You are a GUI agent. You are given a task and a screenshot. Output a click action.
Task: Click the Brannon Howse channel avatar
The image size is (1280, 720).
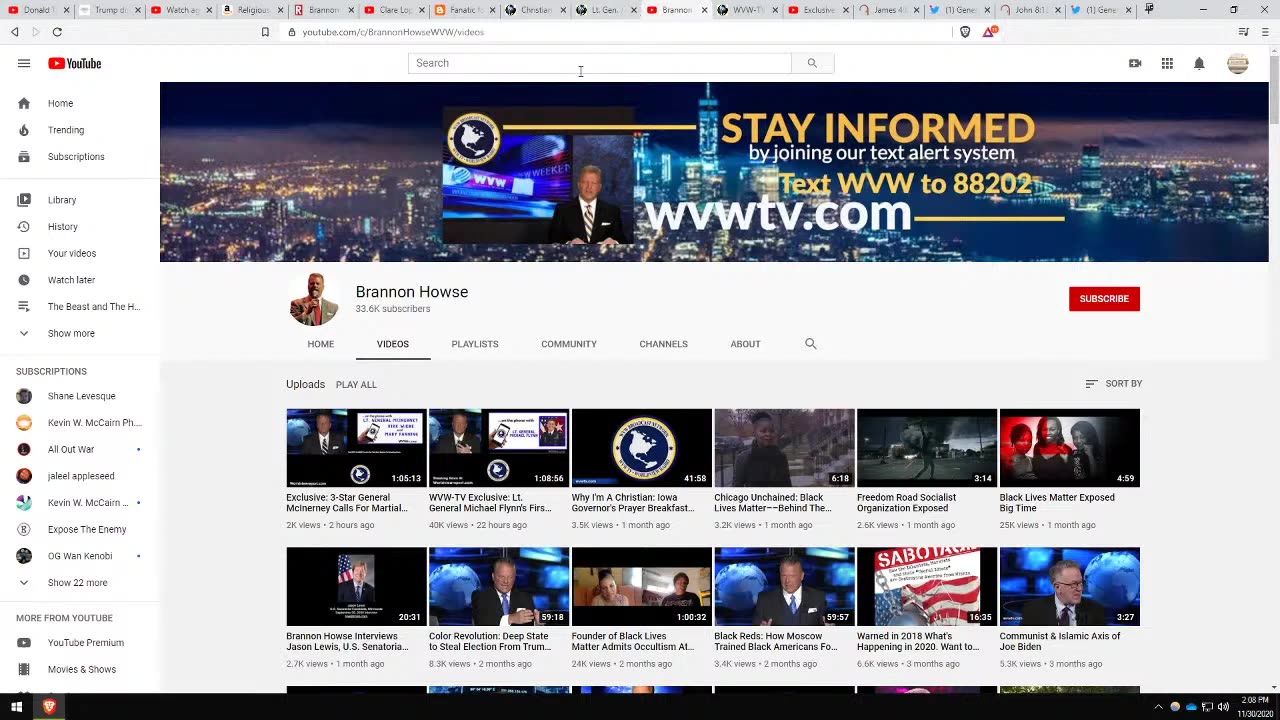(x=314, y=299)
